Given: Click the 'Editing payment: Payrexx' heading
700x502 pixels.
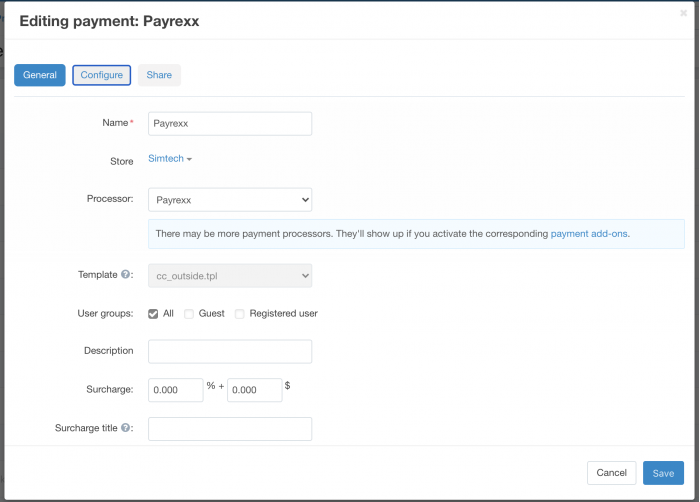Looking at the screenshot, I should (109, 21).
